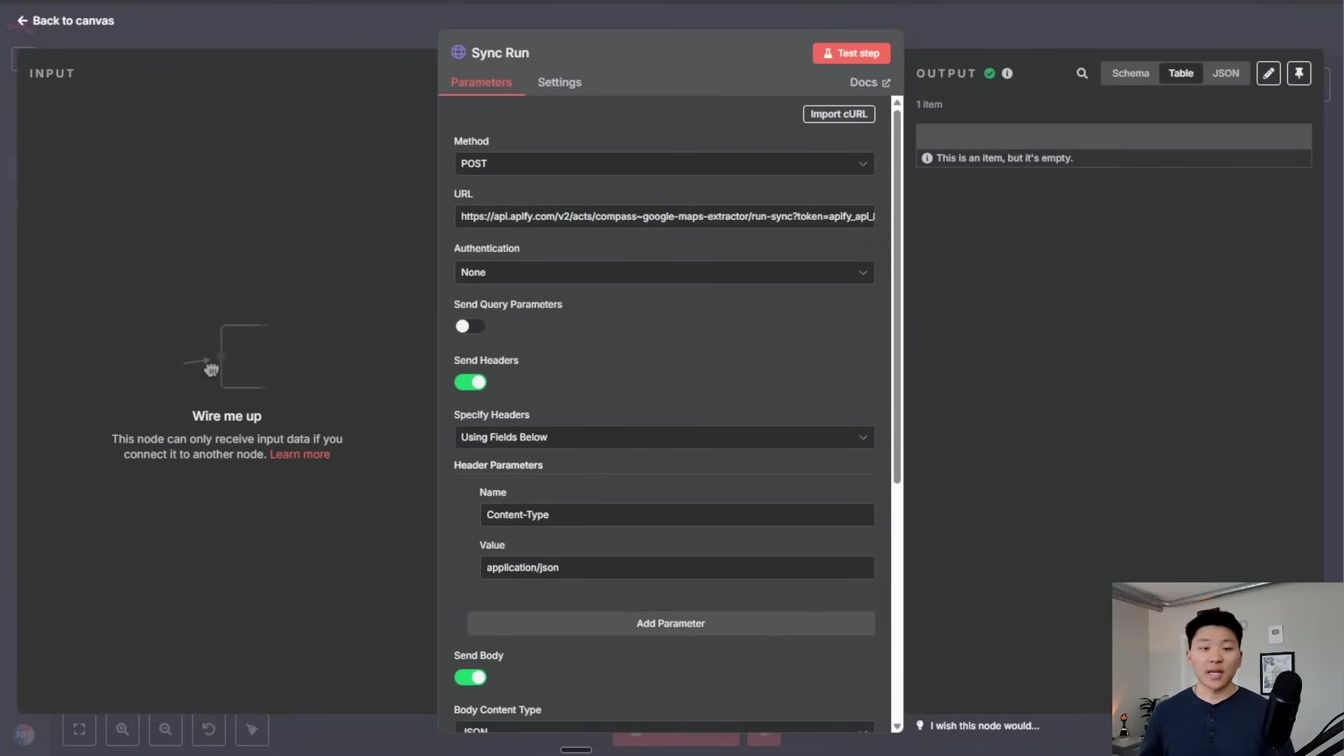1344x756 pixels.
Task: Switch output view to Schema
Action: pos(1130,73)
